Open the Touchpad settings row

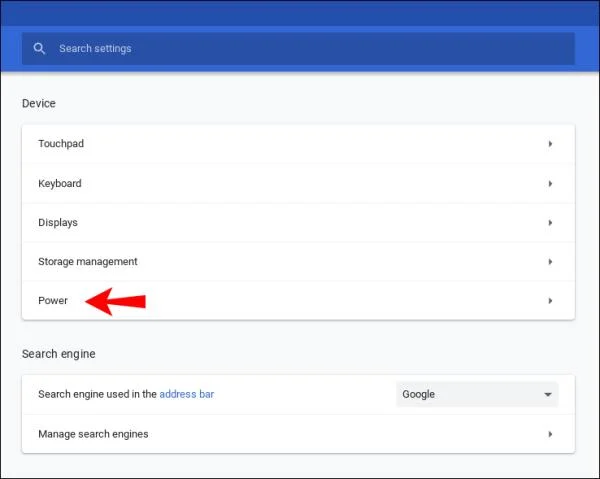[298, 144]
